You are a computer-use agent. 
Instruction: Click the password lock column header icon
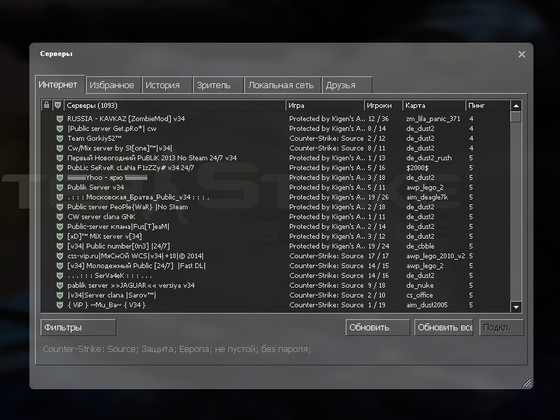46,105
